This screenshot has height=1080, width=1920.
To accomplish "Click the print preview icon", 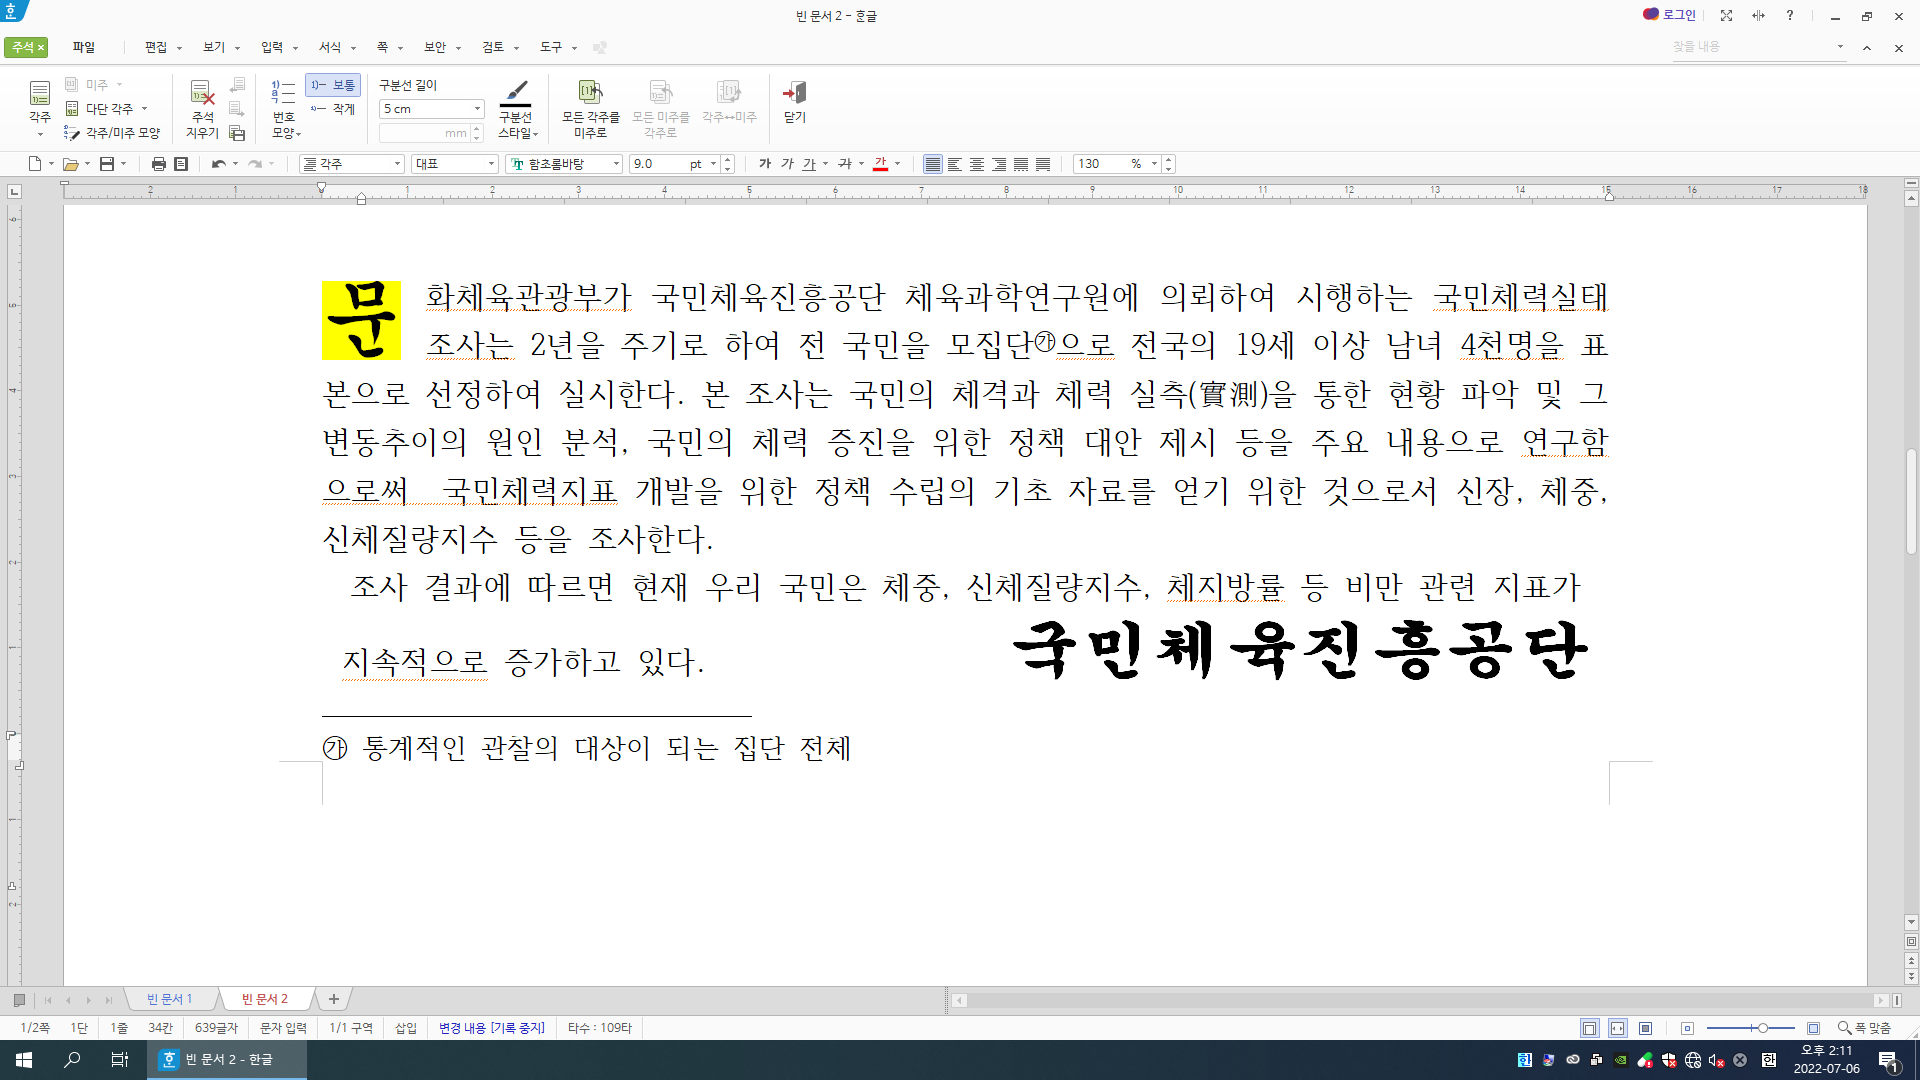I will pyautogui.click(x=181, y=164).
